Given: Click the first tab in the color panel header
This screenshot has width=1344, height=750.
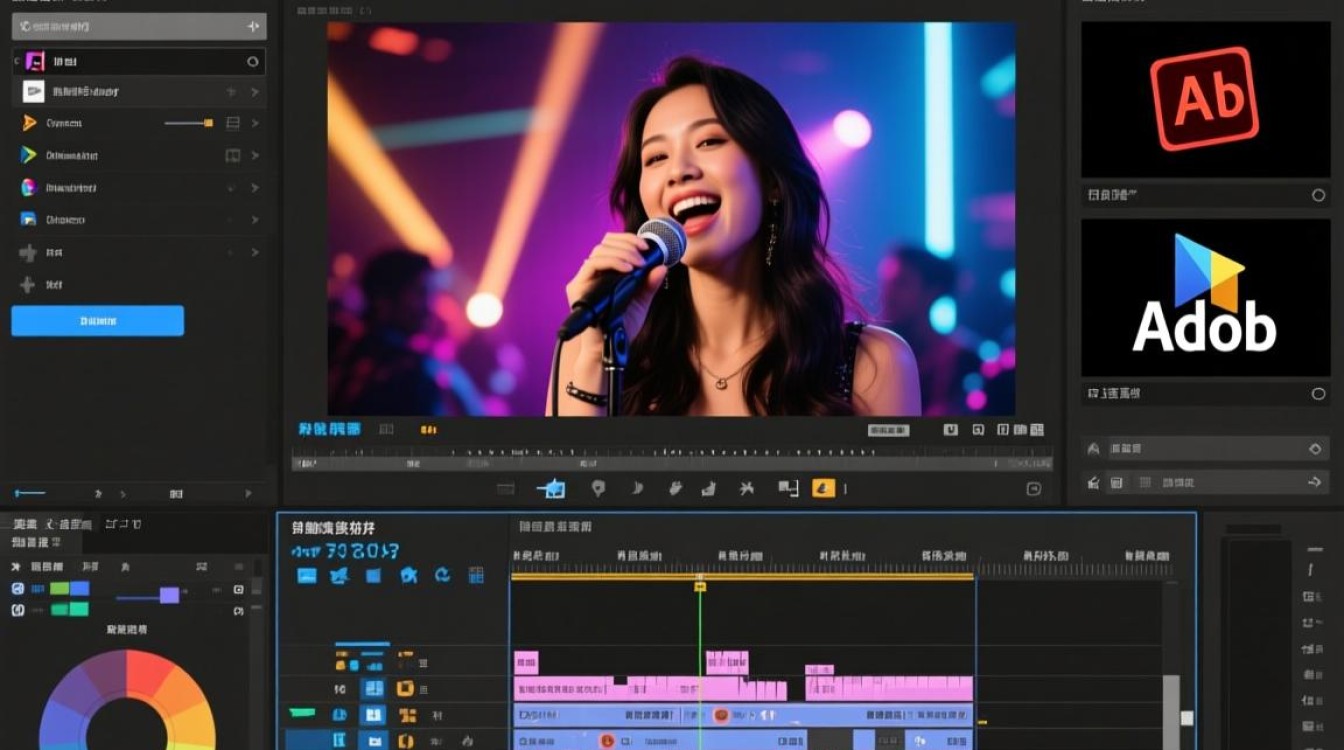Looking at the screenshot, I should tap(24, 524).
